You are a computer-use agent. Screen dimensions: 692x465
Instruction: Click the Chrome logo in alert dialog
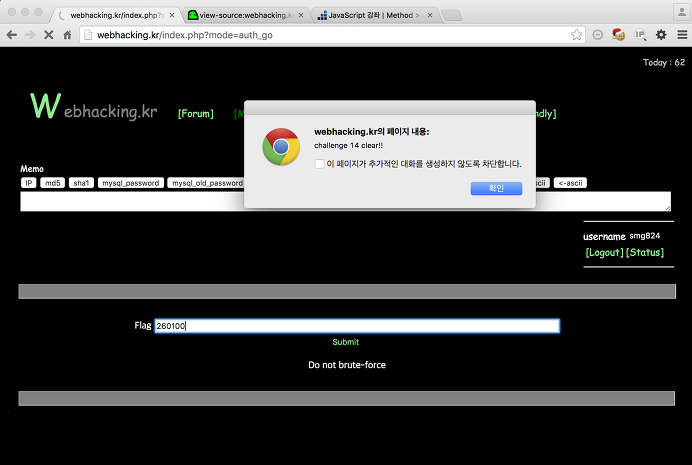coord(281,147)
